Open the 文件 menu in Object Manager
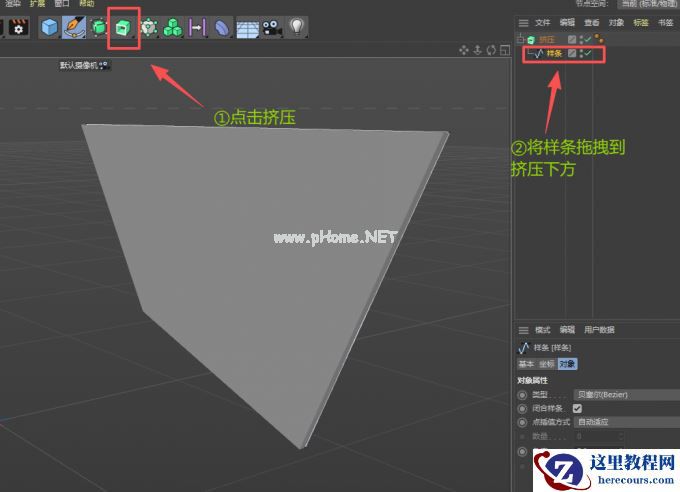Screen dimensions: 680x492 click(543, 23)
